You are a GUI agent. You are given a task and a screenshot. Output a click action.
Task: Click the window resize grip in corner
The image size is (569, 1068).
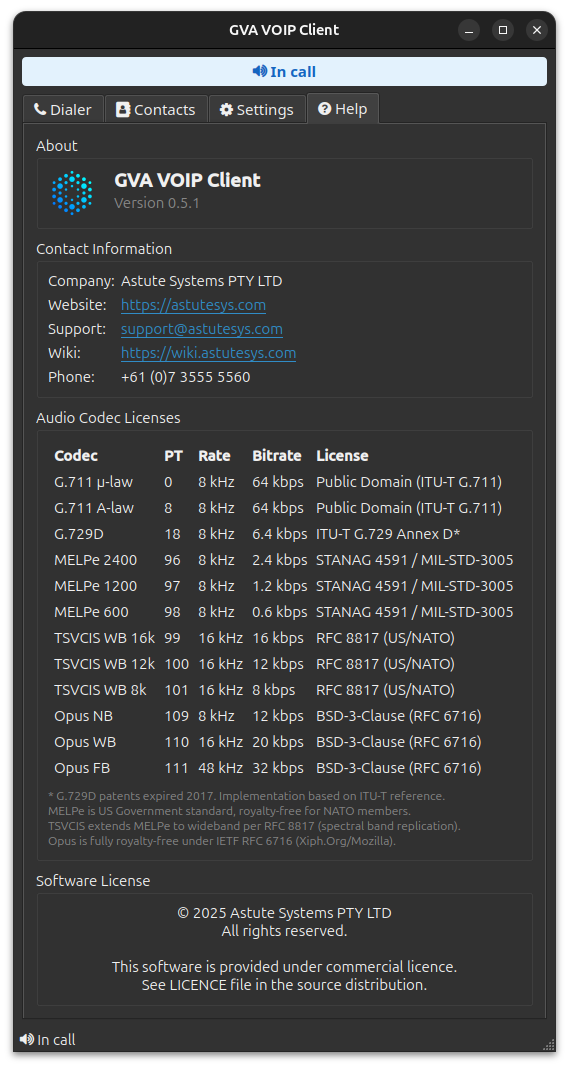[549, 1045]
